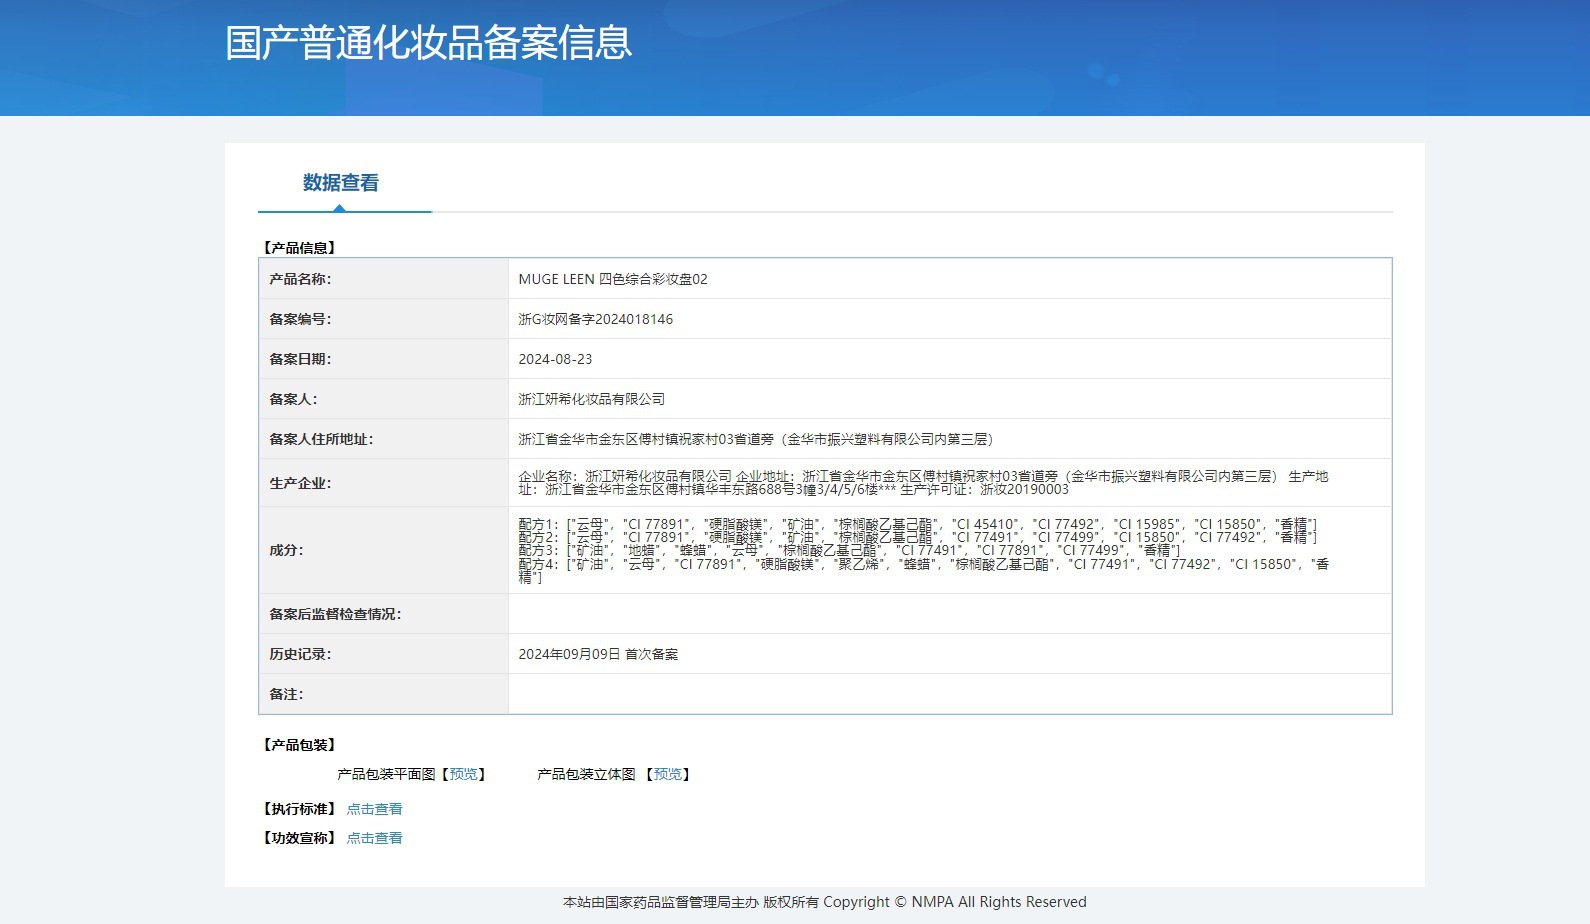Open the 数据查看 tab
The width and height of the screenshot is (1590, 924).
tap(341, 183)
